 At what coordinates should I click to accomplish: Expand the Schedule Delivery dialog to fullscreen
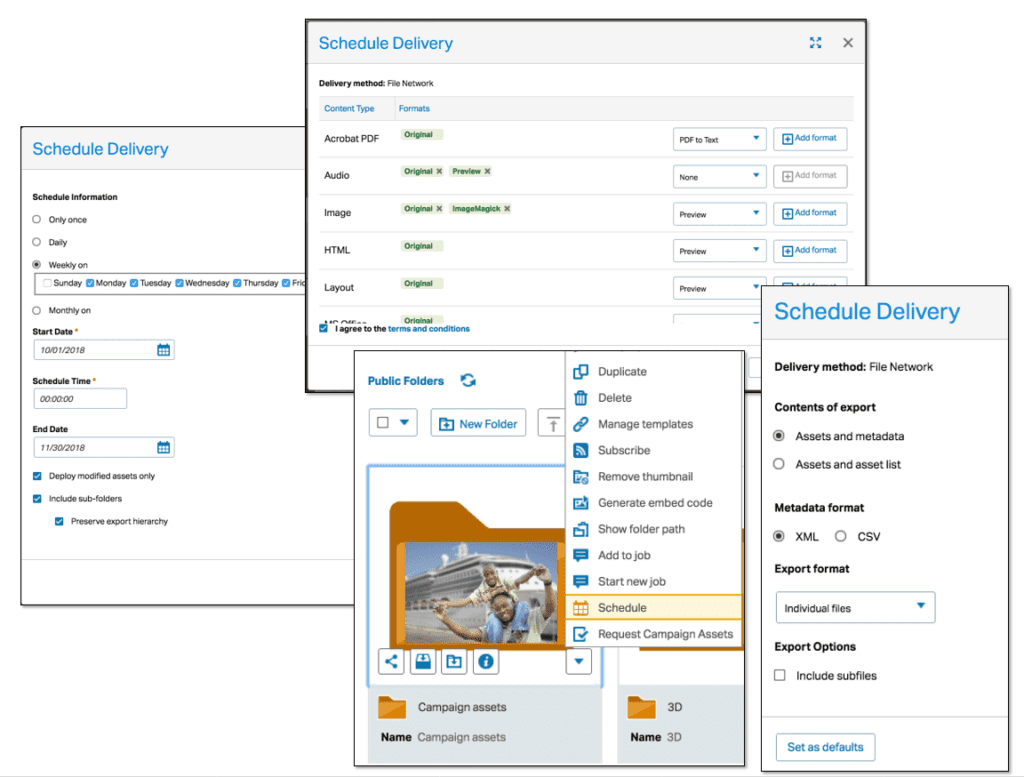pyautogui.click(x=815, y=42)
